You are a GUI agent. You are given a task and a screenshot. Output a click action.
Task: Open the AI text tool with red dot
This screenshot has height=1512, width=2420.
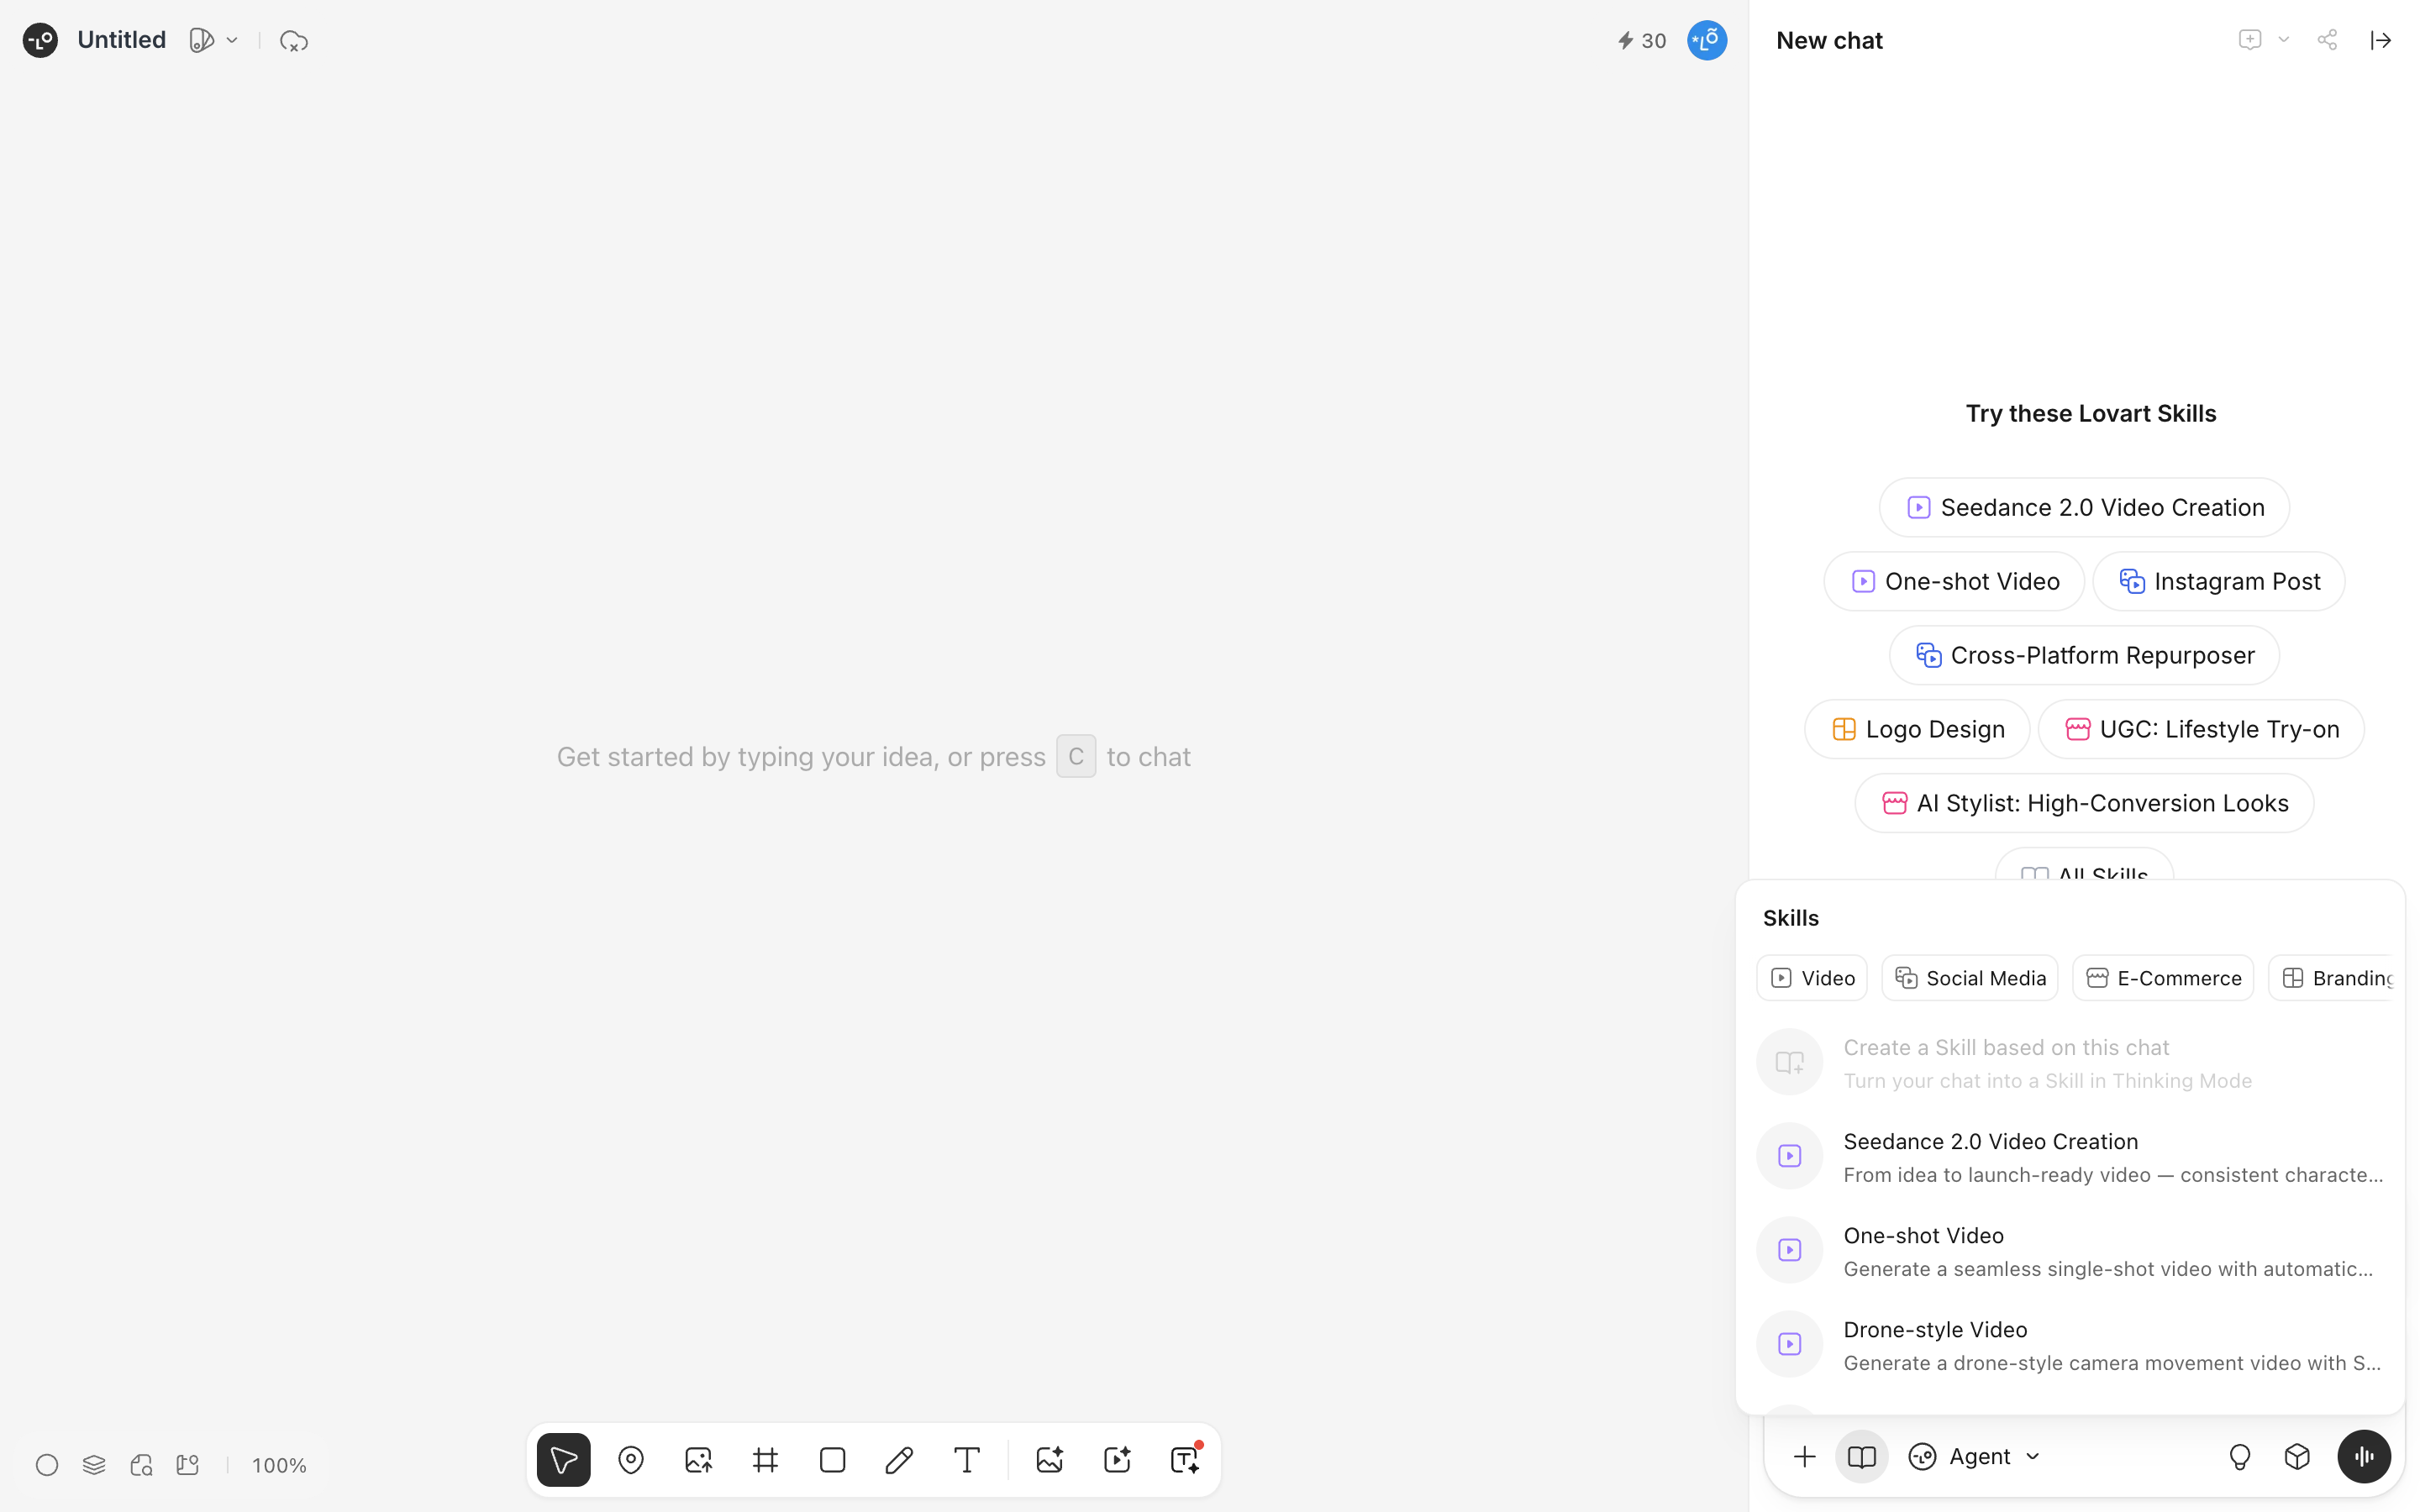click(x=1184, y=1460)
